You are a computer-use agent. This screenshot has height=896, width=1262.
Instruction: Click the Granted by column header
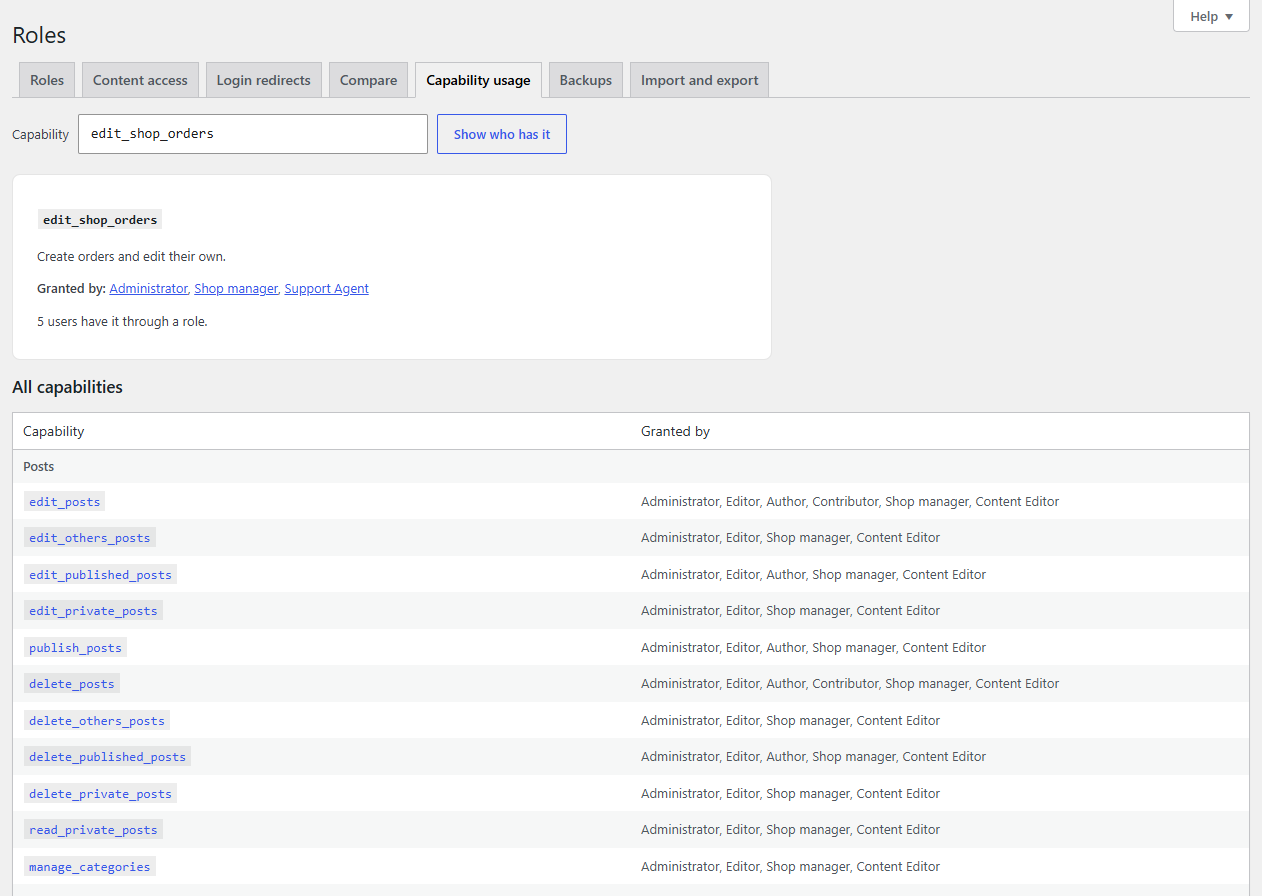675,431
